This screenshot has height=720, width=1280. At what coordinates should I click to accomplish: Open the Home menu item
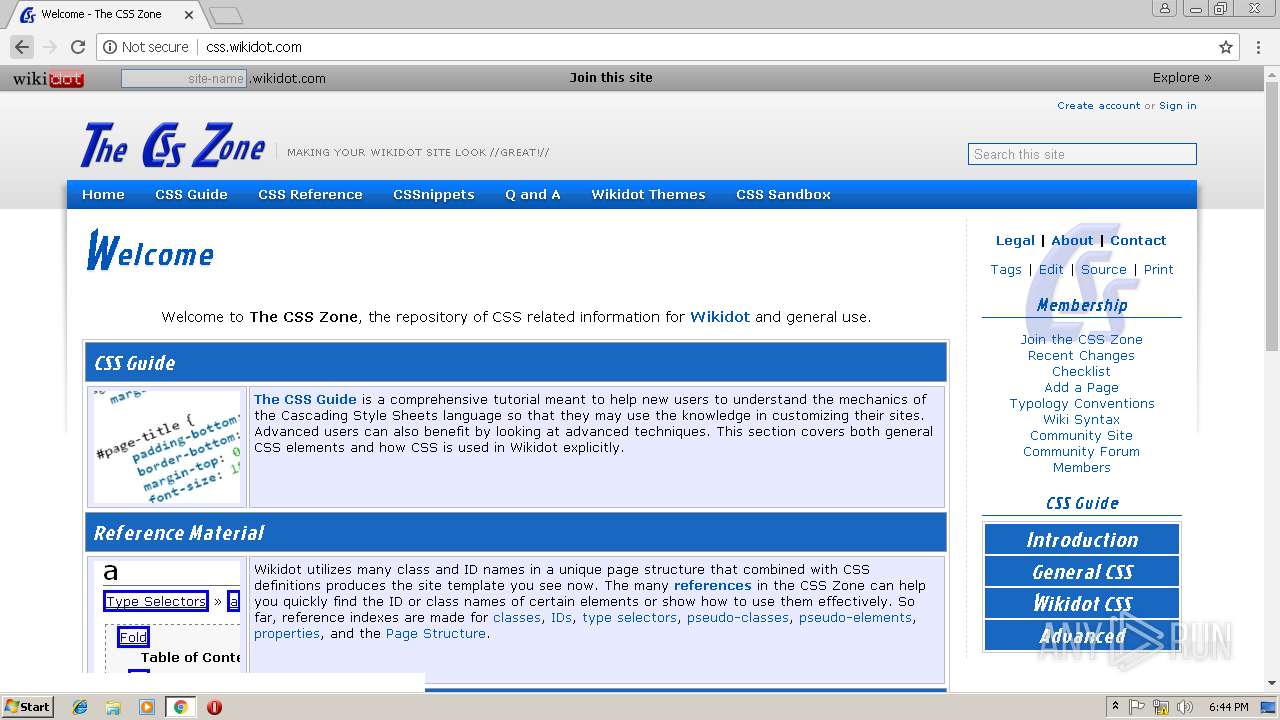[103, 194]
